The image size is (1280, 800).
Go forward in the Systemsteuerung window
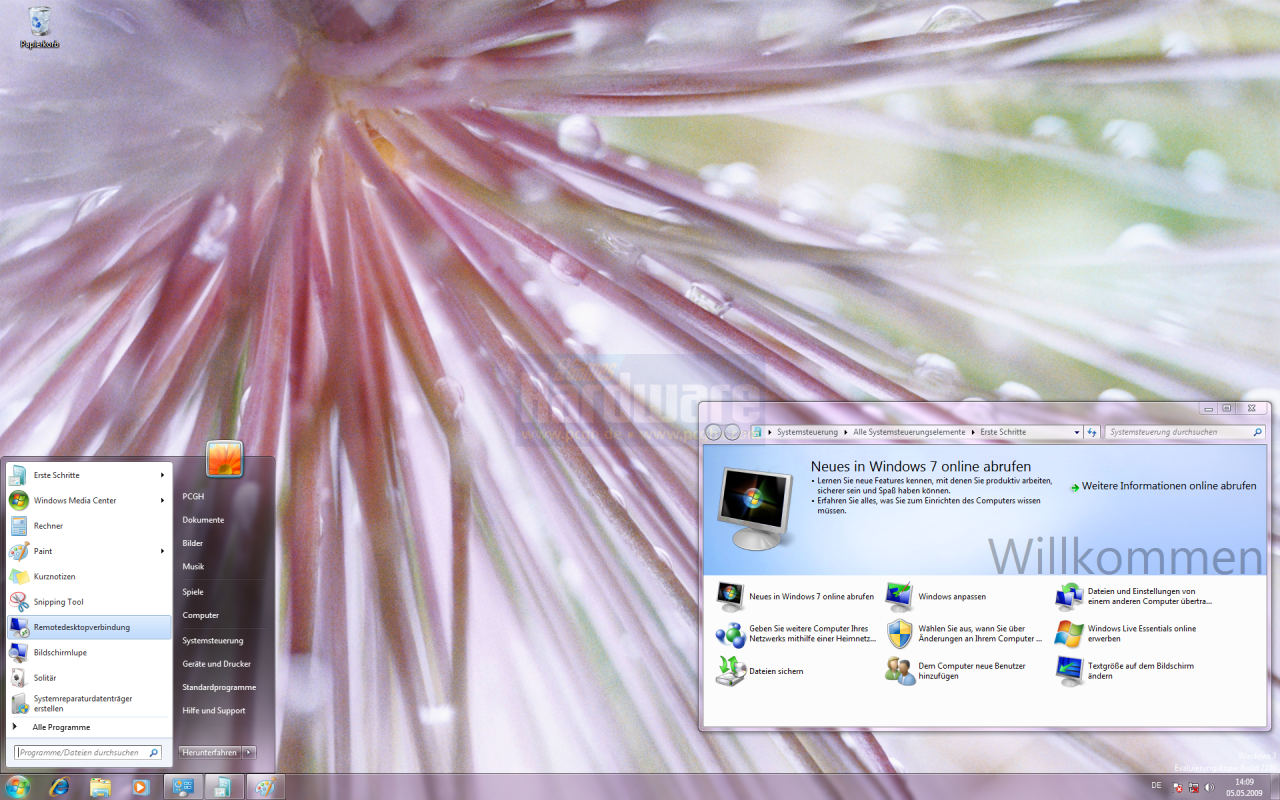(x=732, y=432)
